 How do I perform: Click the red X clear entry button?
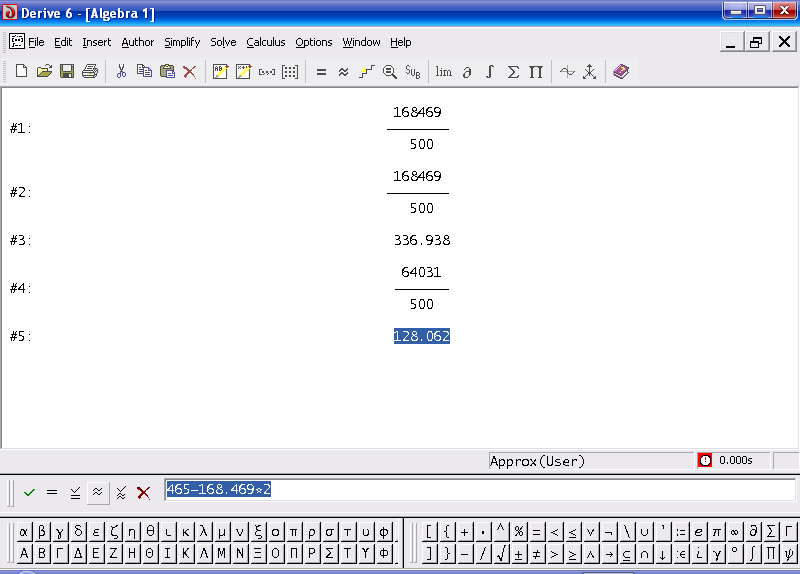[x=144, y=492]
